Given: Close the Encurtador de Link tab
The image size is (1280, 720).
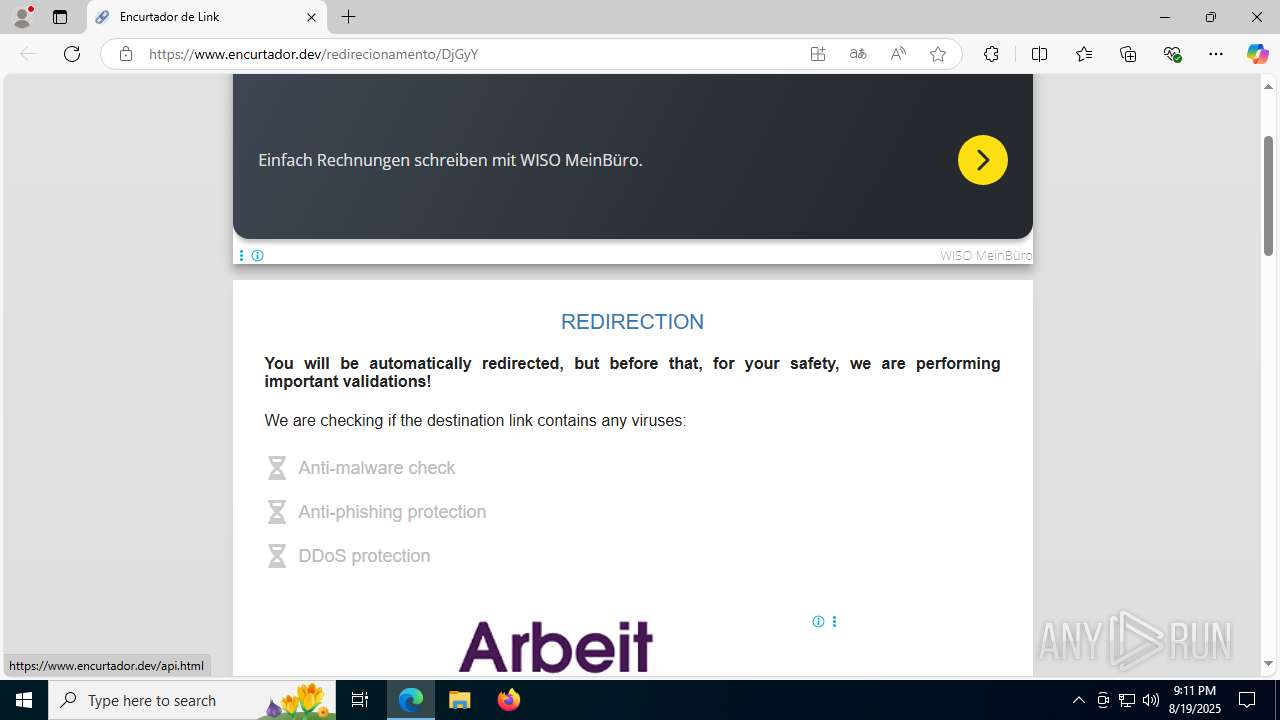Looking at the screenshot, I should 311,17.
